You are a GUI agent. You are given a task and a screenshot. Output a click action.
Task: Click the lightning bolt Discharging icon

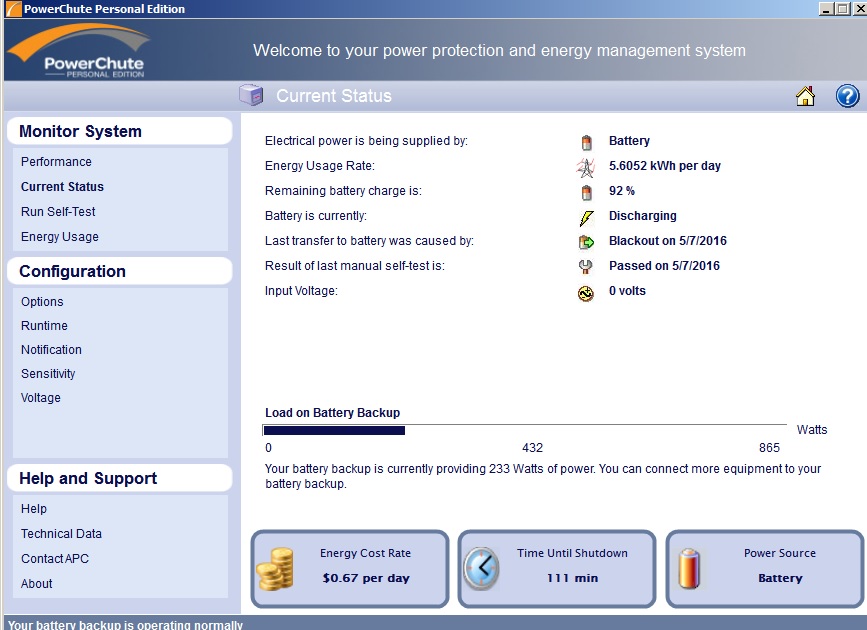586,217
